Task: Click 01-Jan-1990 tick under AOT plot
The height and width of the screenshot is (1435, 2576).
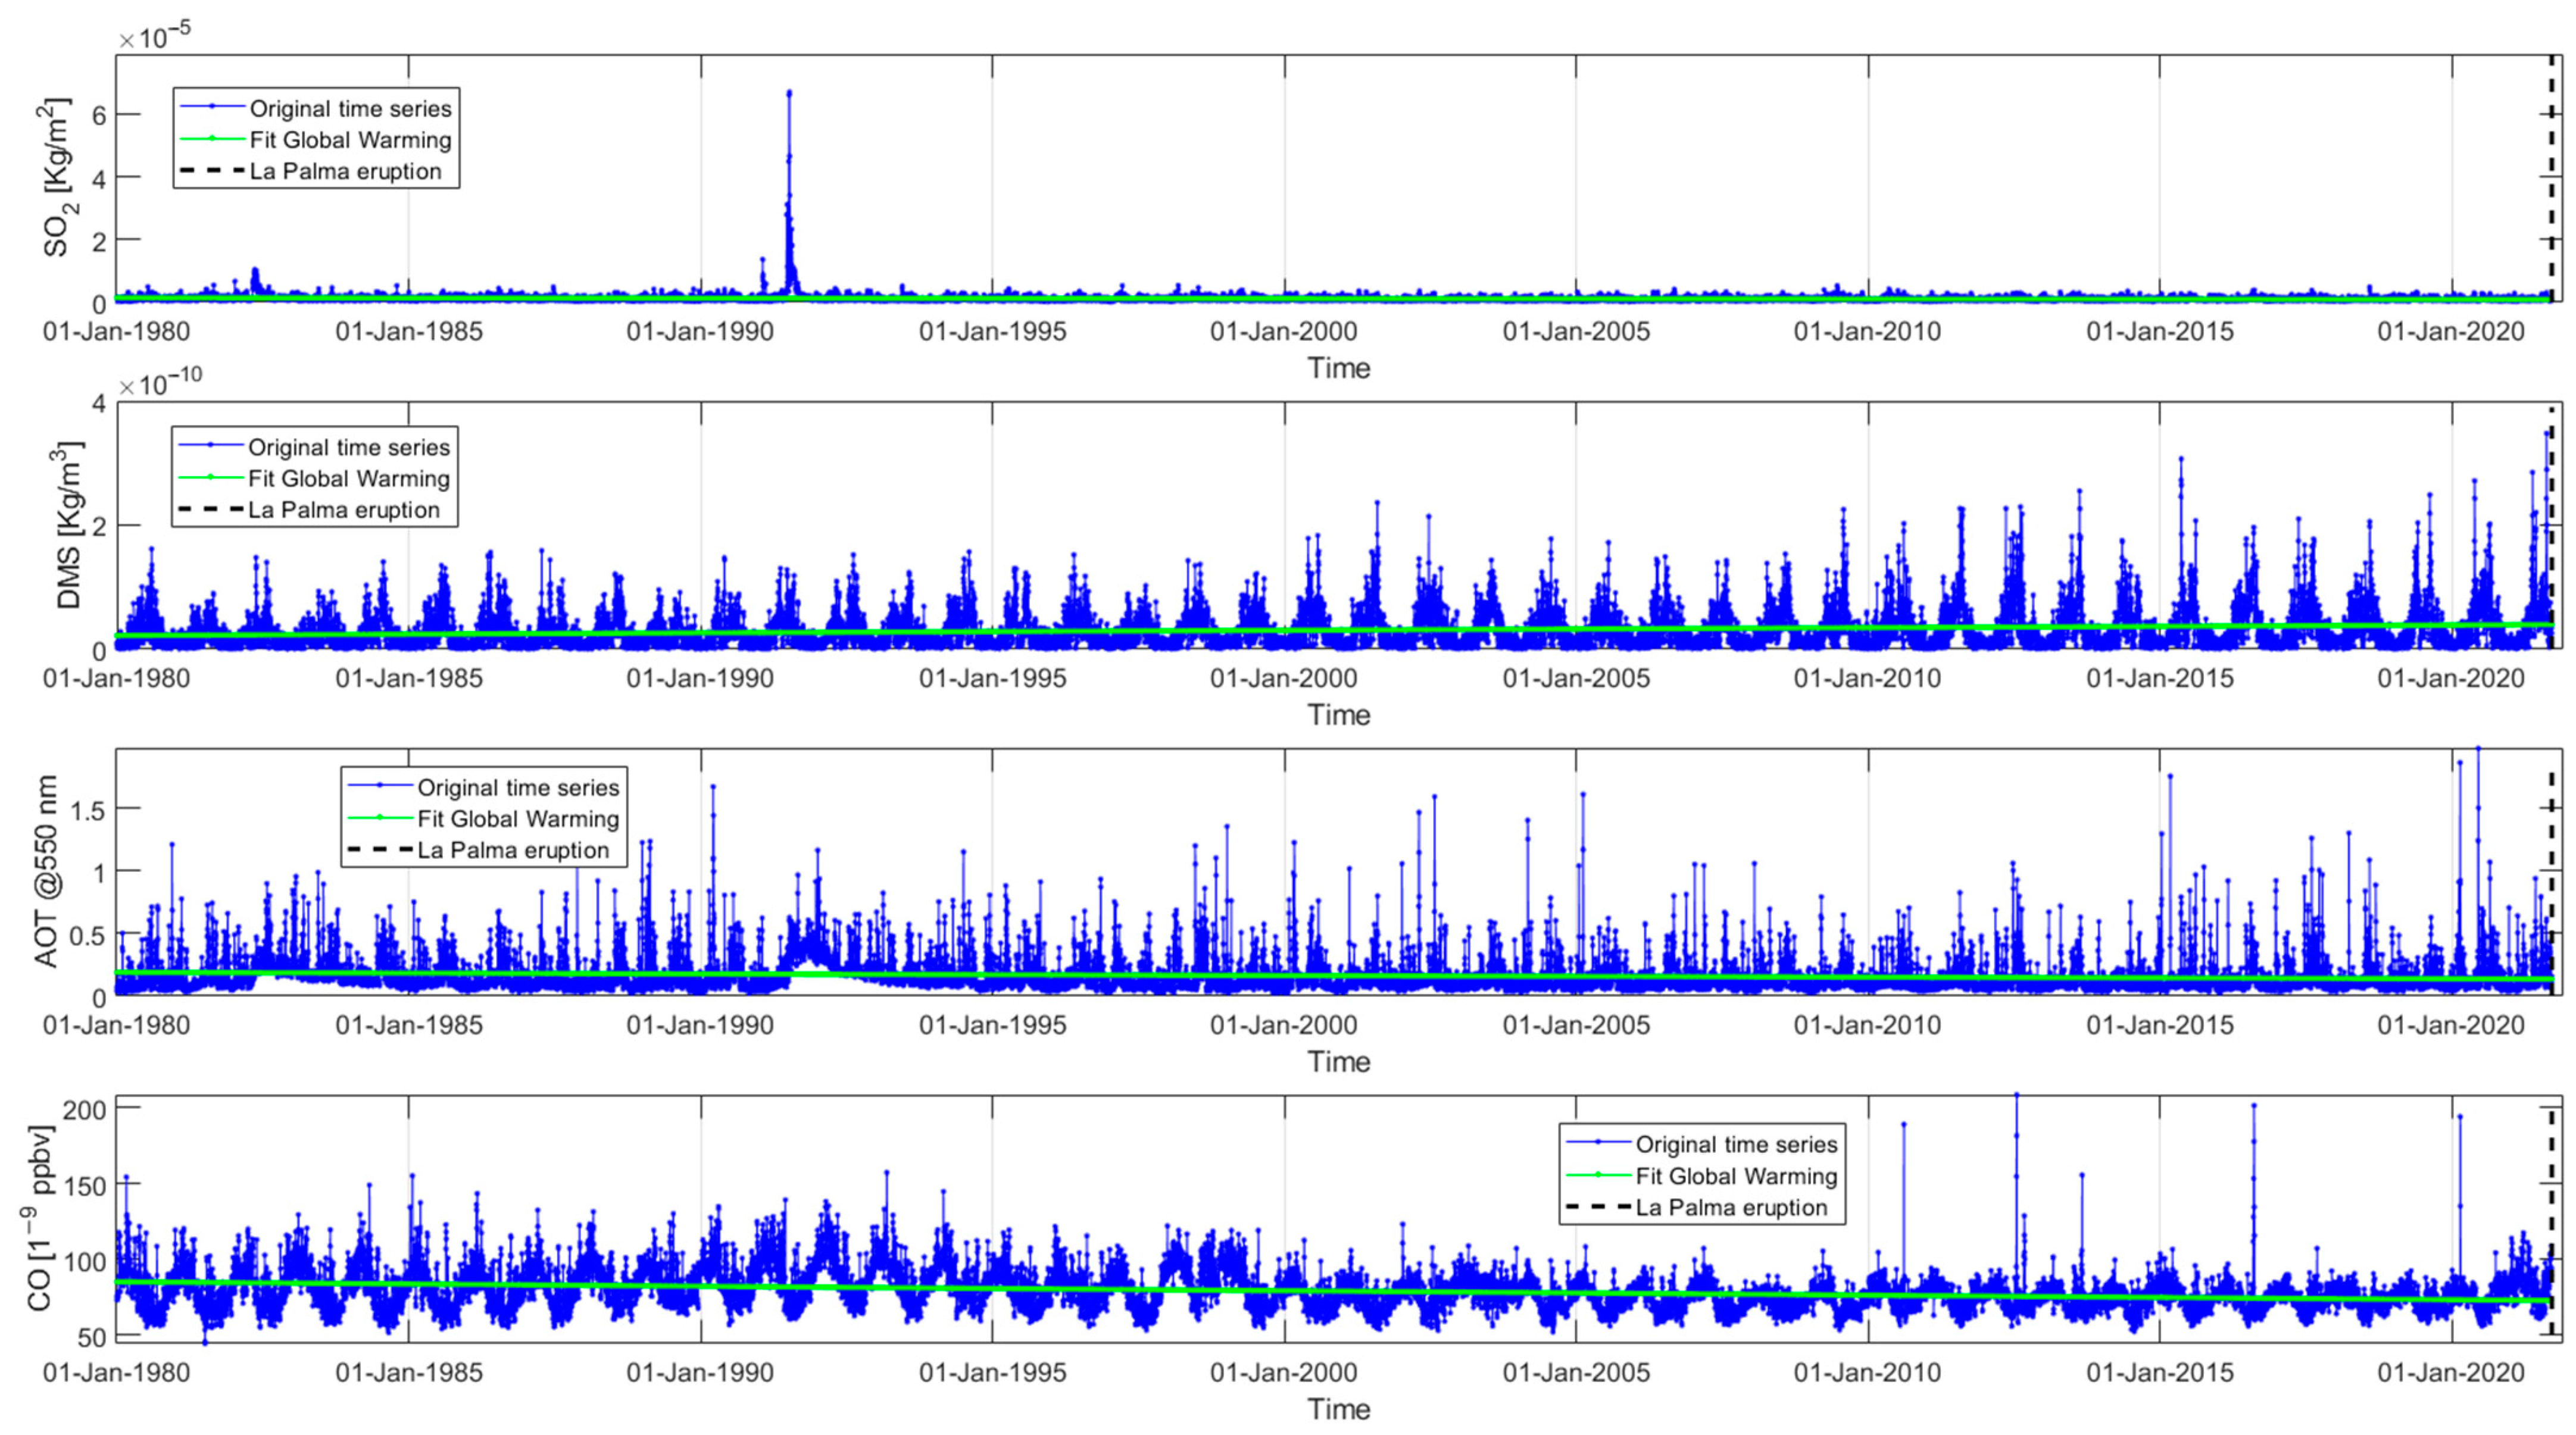Action: (x=700, y=1025)
